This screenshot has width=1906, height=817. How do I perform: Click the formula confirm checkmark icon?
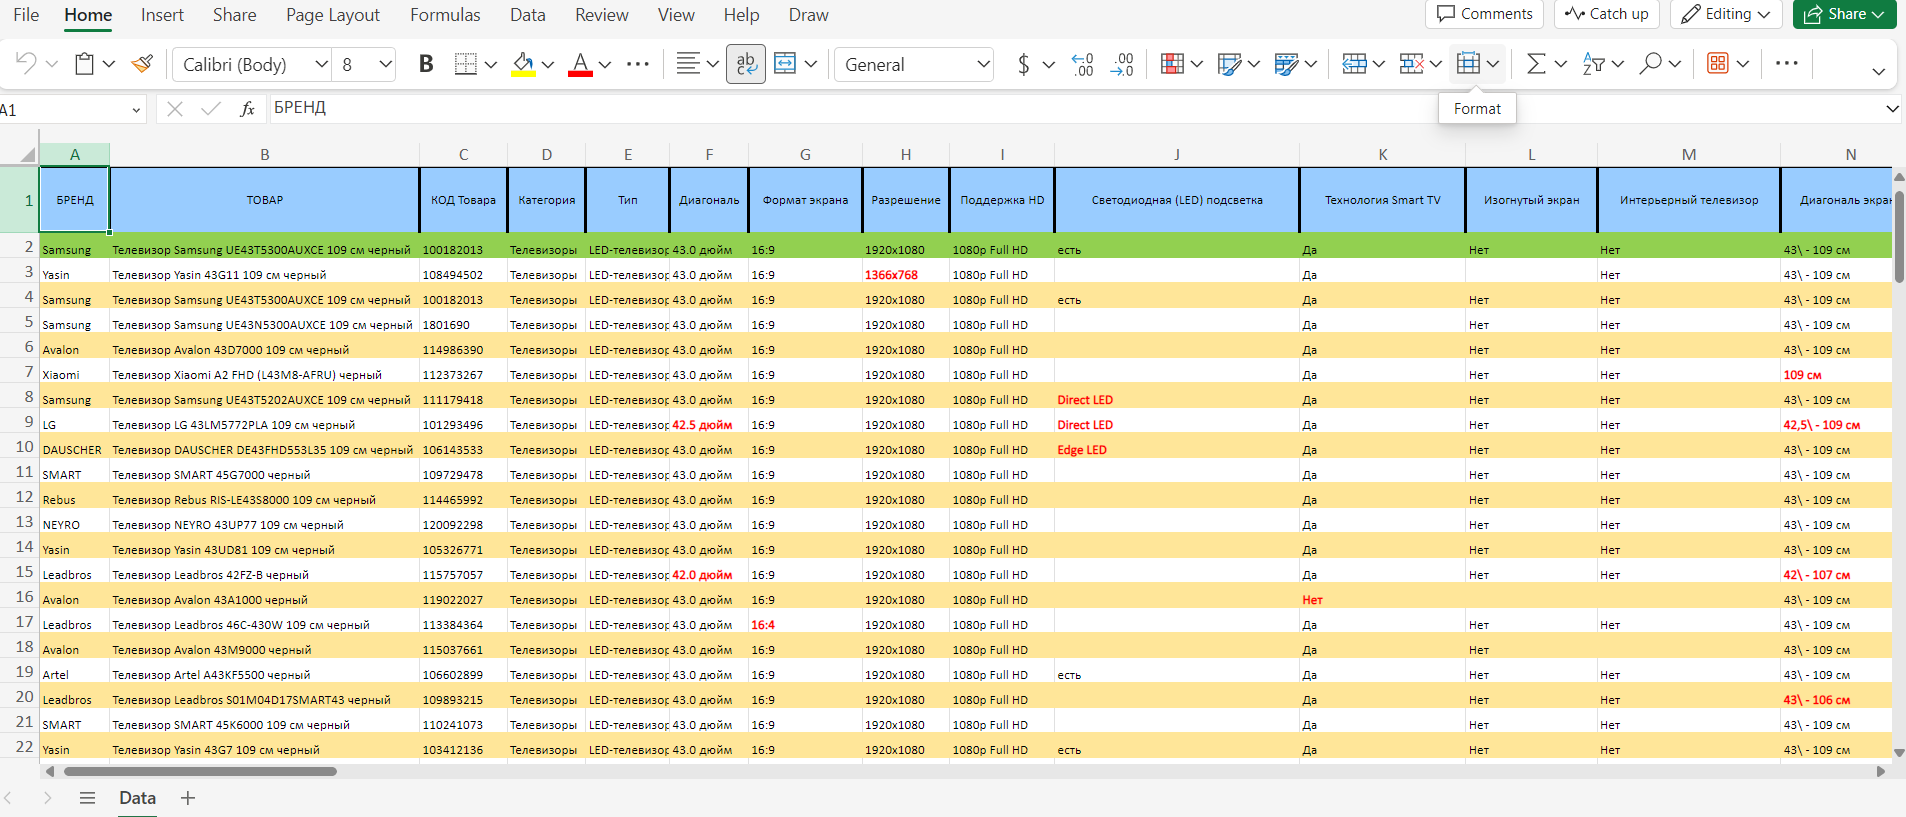[x=210, y=109]
